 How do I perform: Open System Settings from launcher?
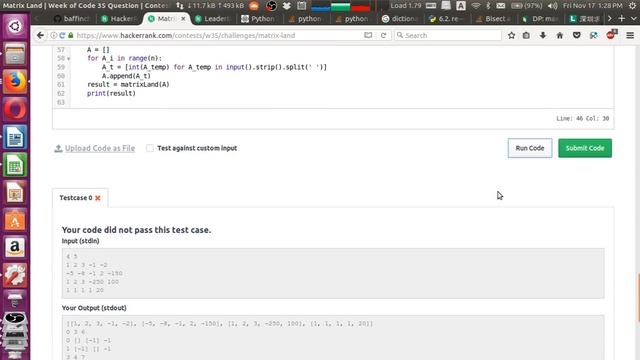[15, 276]
